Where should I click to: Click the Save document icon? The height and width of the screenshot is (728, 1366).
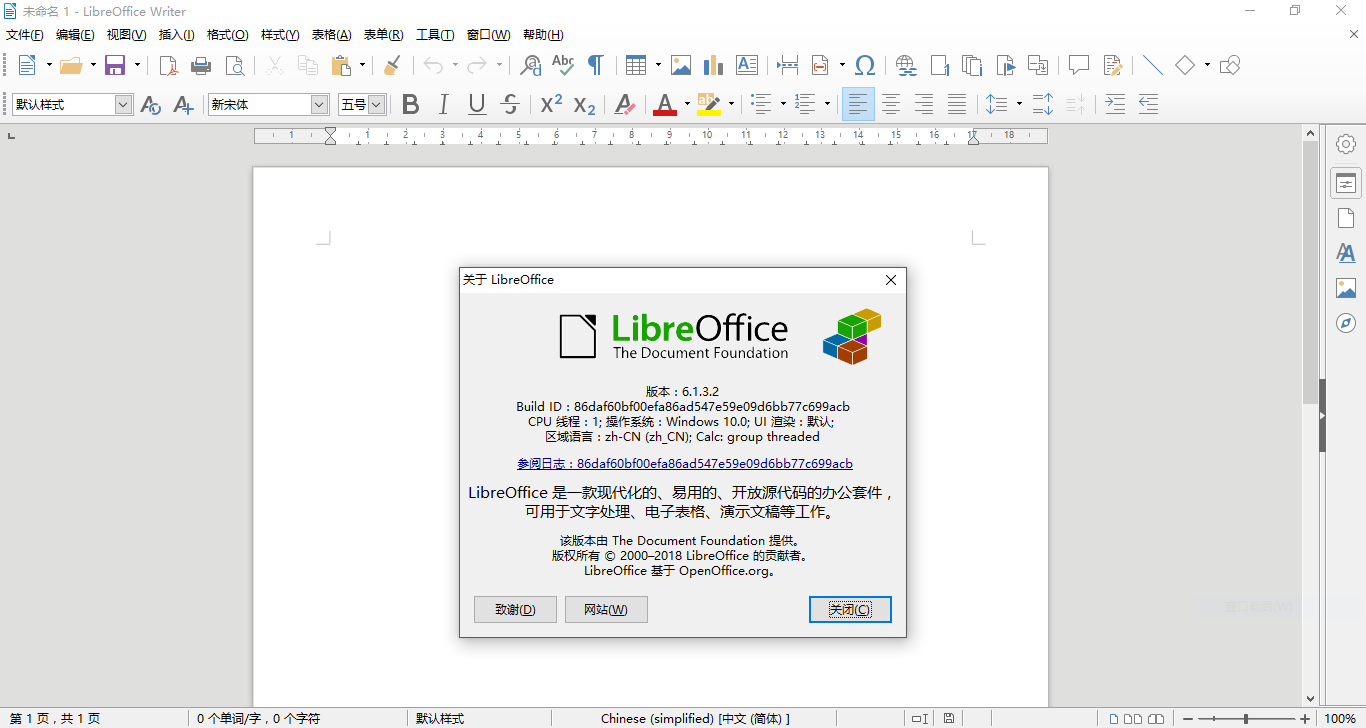(x=115, y=66)
